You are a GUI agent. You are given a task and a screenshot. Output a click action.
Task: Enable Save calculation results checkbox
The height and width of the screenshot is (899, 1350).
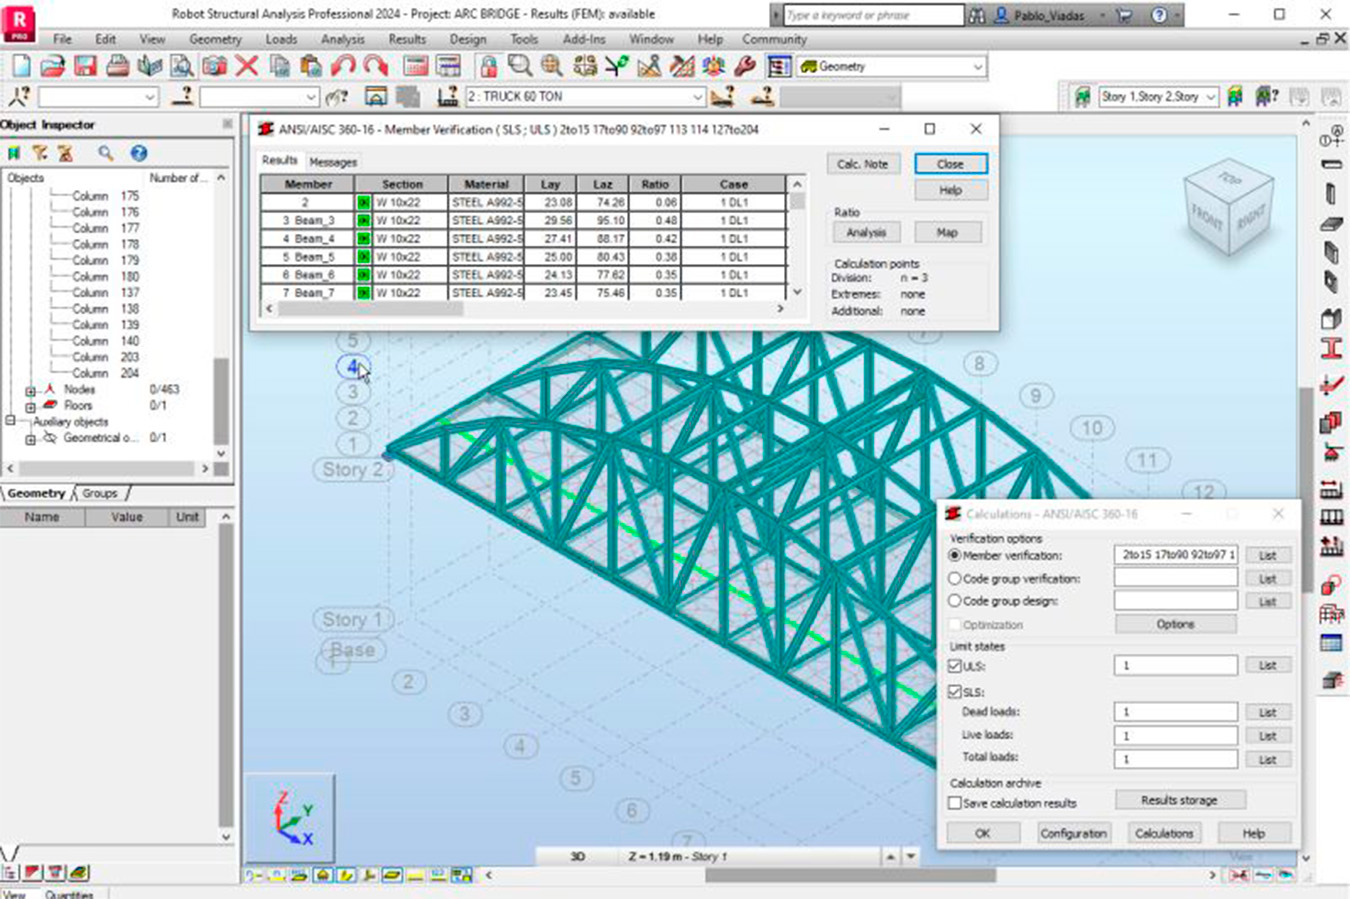point(955,803)
